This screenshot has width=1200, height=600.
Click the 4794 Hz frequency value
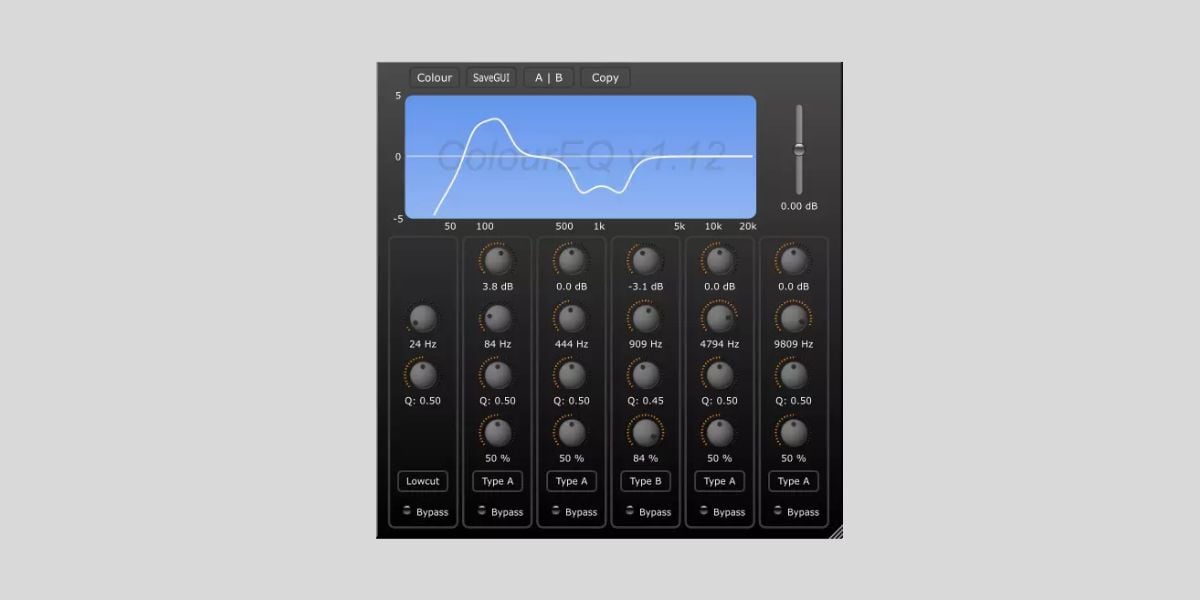719,344
